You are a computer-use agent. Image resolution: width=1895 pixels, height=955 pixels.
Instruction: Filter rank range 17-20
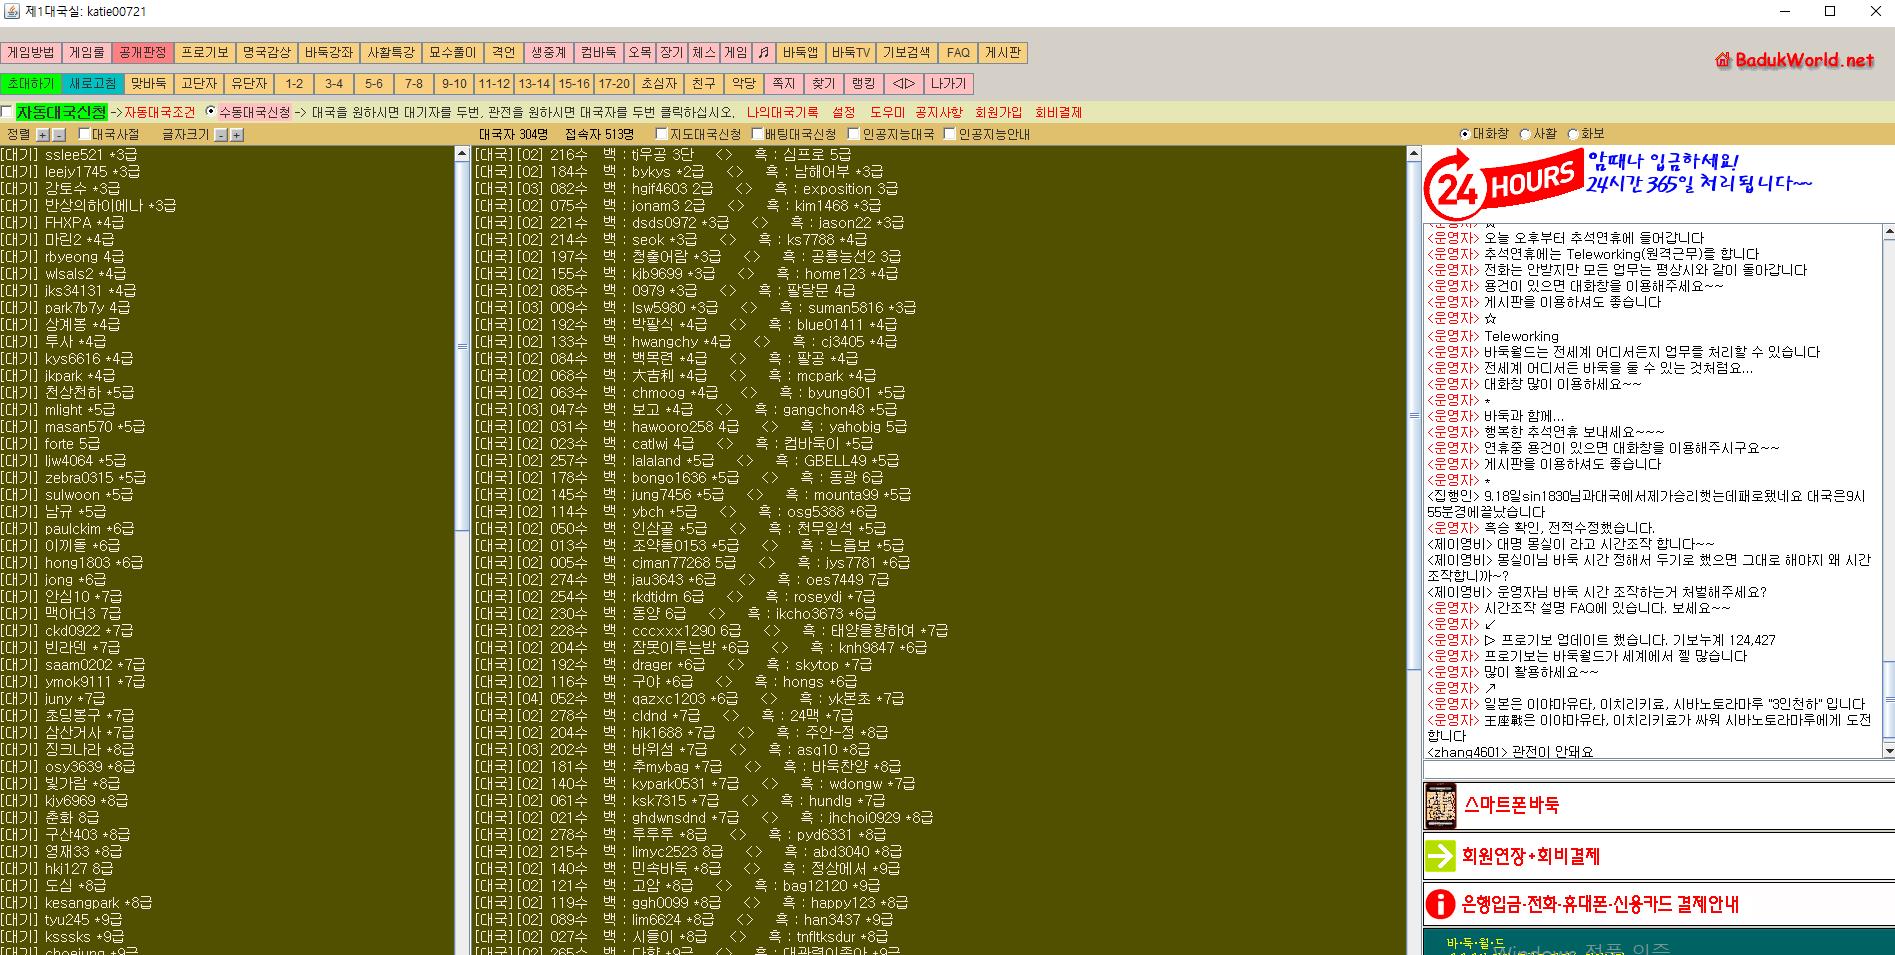click(x=614, y=84)
